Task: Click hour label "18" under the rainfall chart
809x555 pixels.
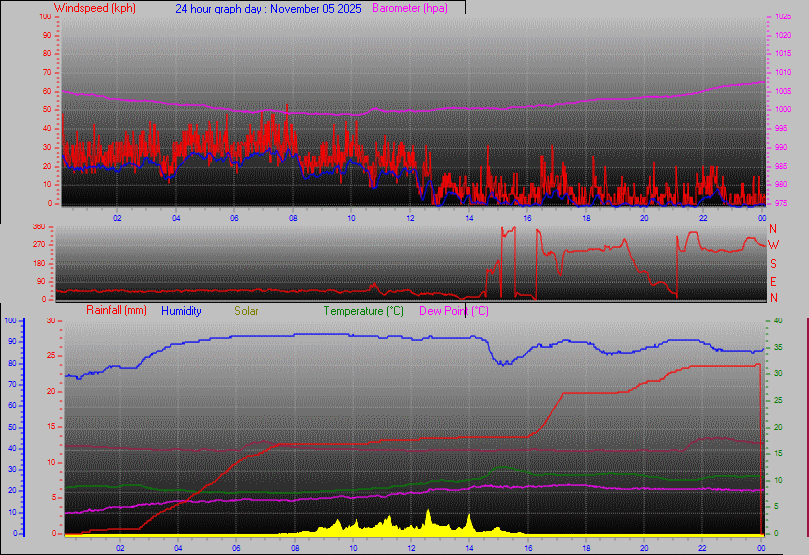Action: (587, 548)
